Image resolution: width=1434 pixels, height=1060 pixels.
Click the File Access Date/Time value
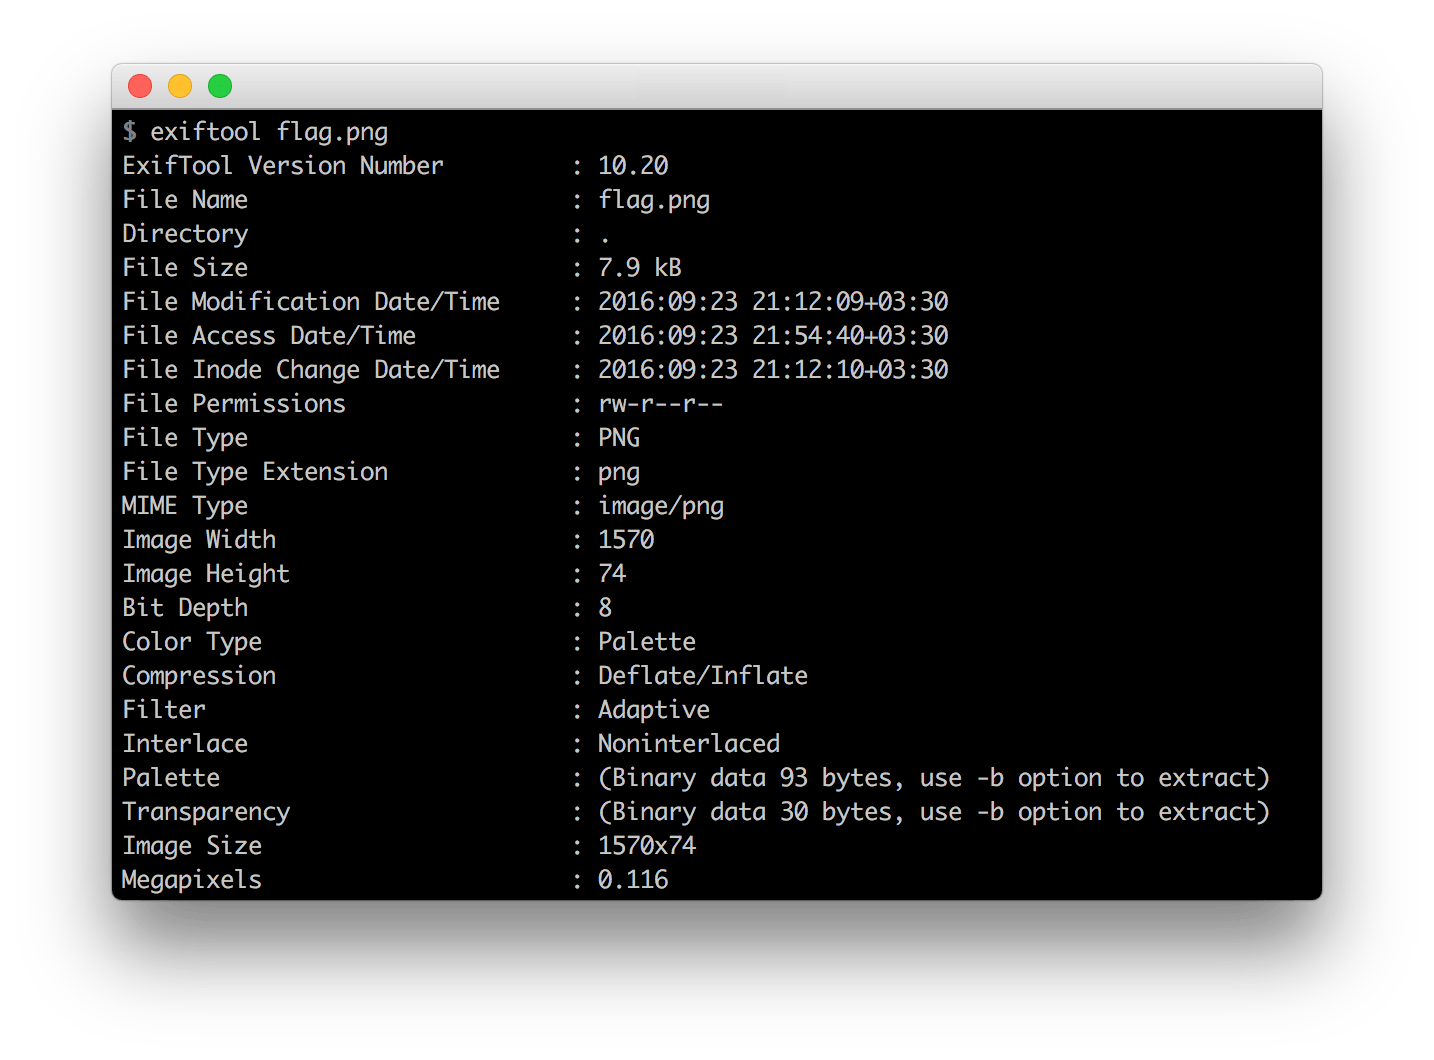click(773, 336)
